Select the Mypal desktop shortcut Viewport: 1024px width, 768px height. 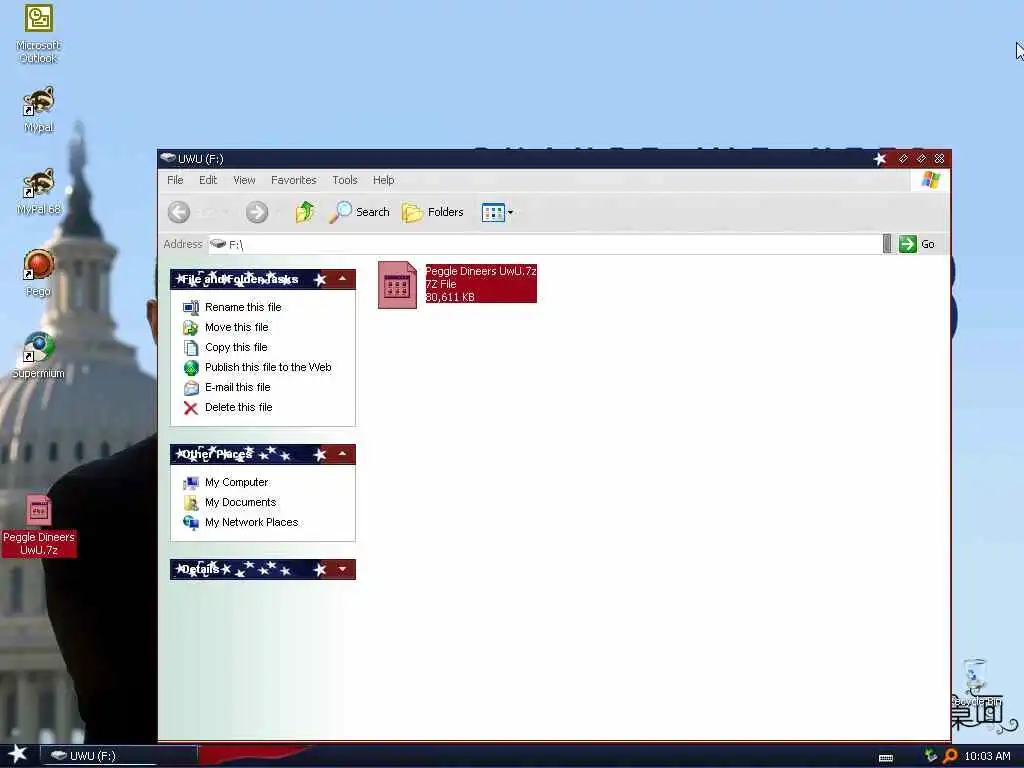39,110
